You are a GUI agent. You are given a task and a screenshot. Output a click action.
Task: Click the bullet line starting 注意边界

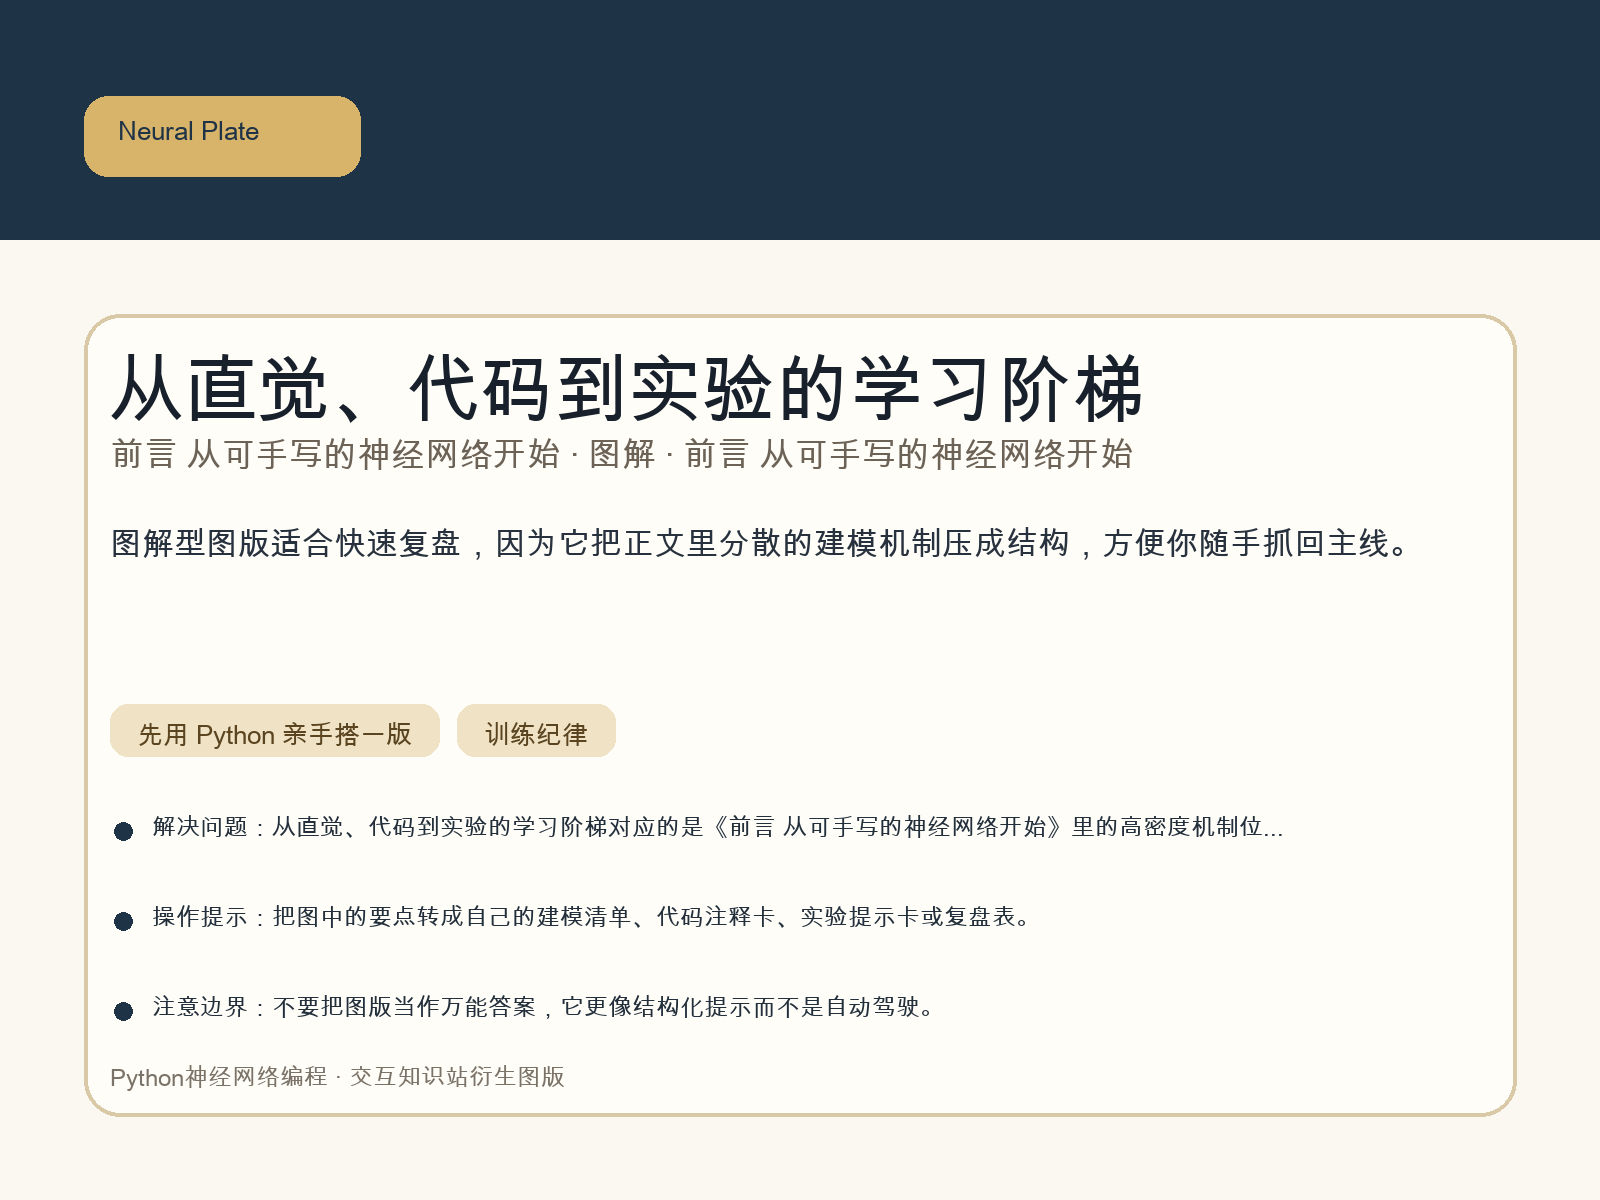[x=544, y=1007]
